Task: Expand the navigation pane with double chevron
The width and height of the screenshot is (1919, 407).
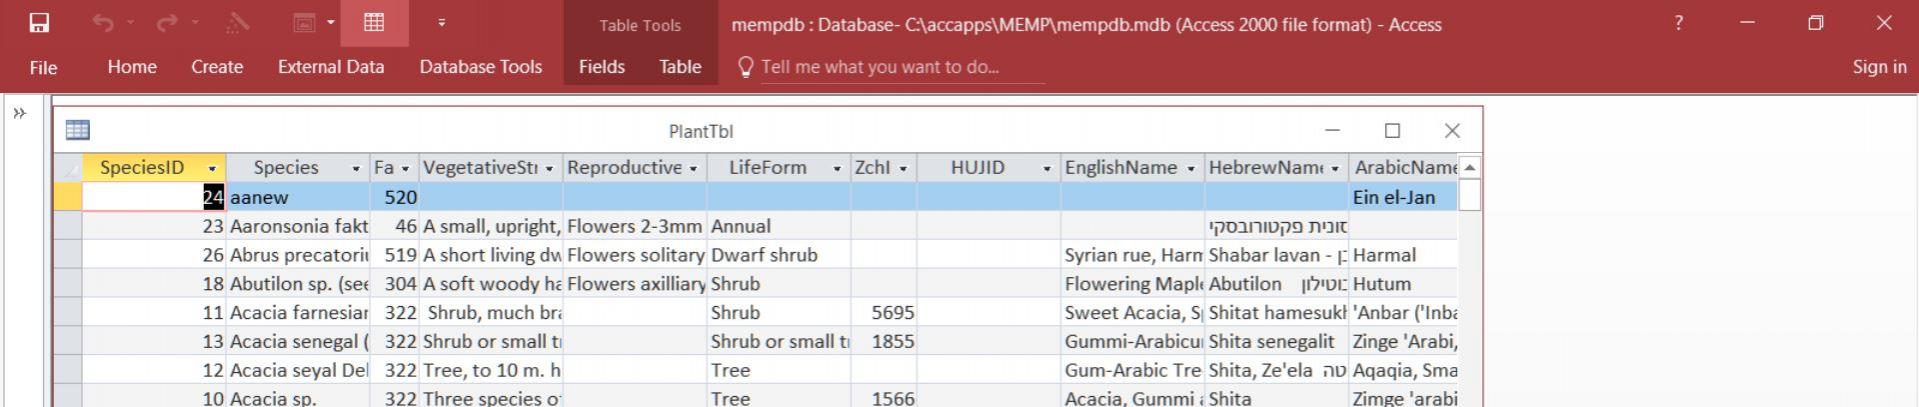Action: click(x=19, y=113)
